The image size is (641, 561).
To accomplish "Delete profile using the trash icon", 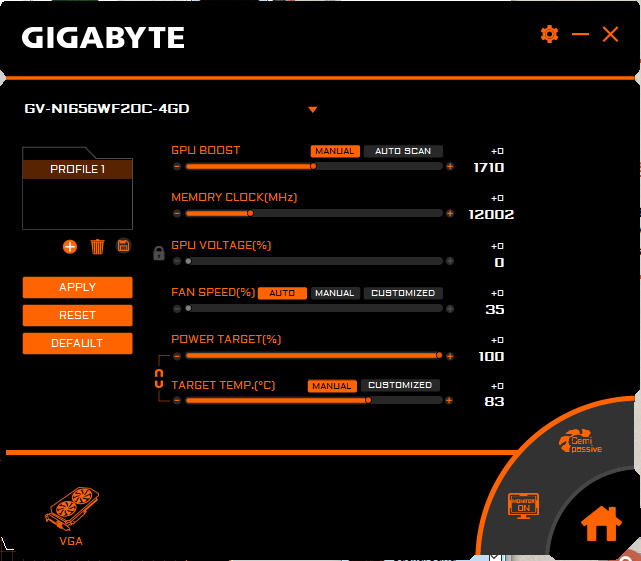I will click(97, 246).
